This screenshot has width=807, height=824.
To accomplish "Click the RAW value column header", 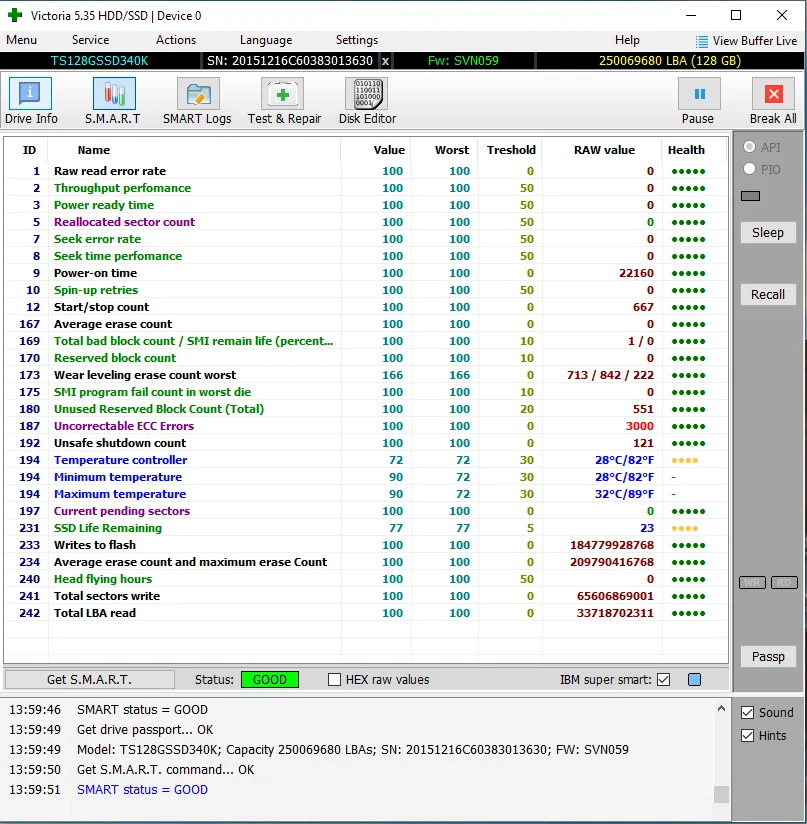I will (604, 150).
